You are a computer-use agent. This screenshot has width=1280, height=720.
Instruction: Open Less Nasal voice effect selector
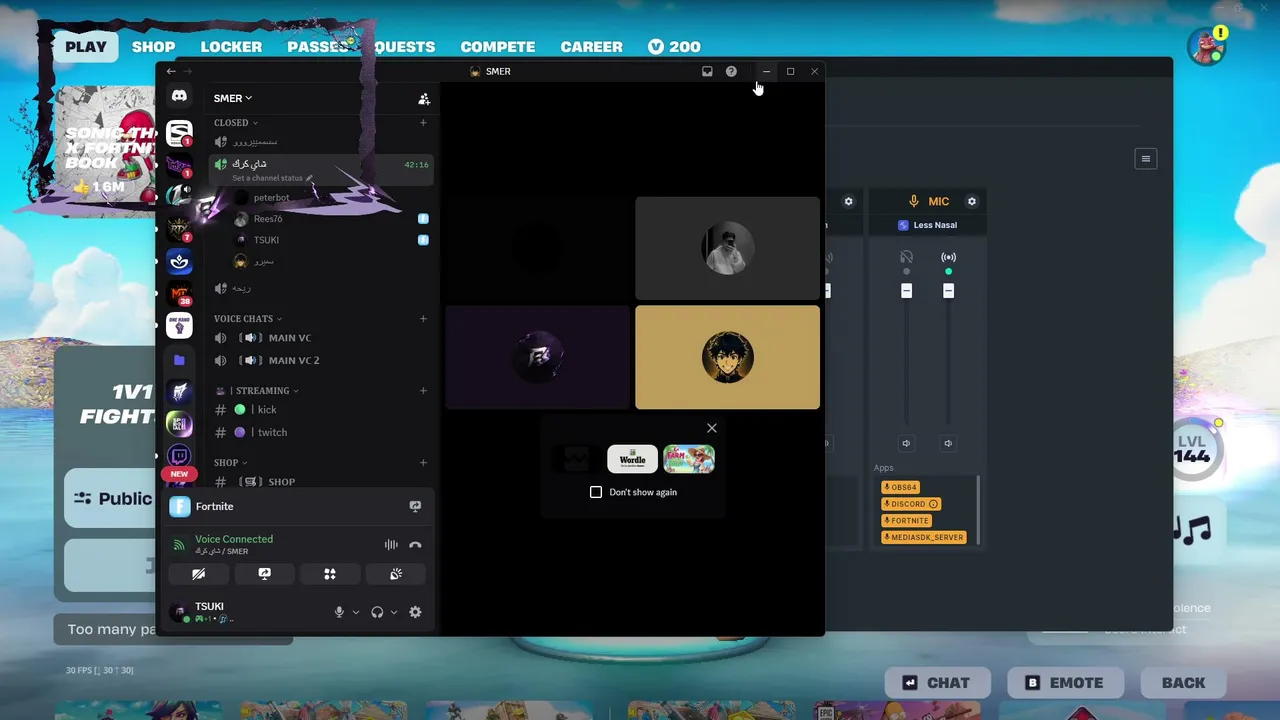(x=927, y=225)
